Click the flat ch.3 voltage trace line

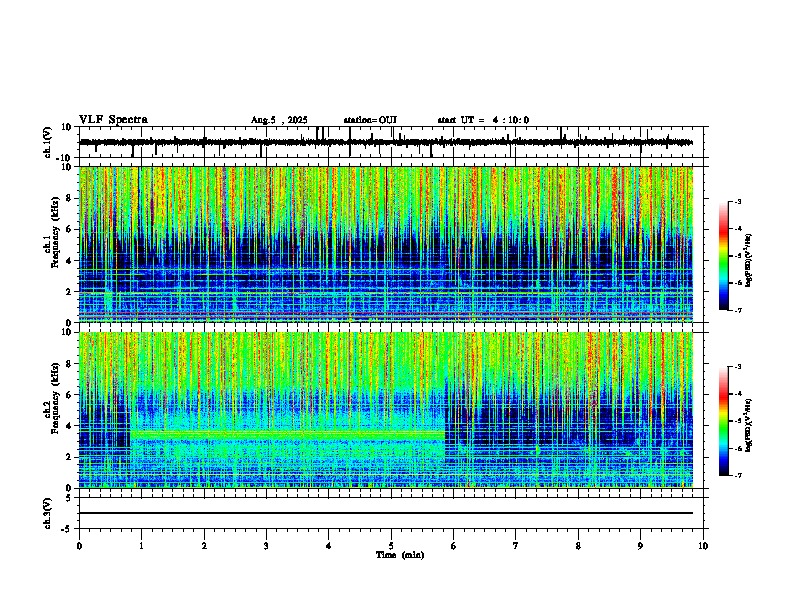(386, 513)
